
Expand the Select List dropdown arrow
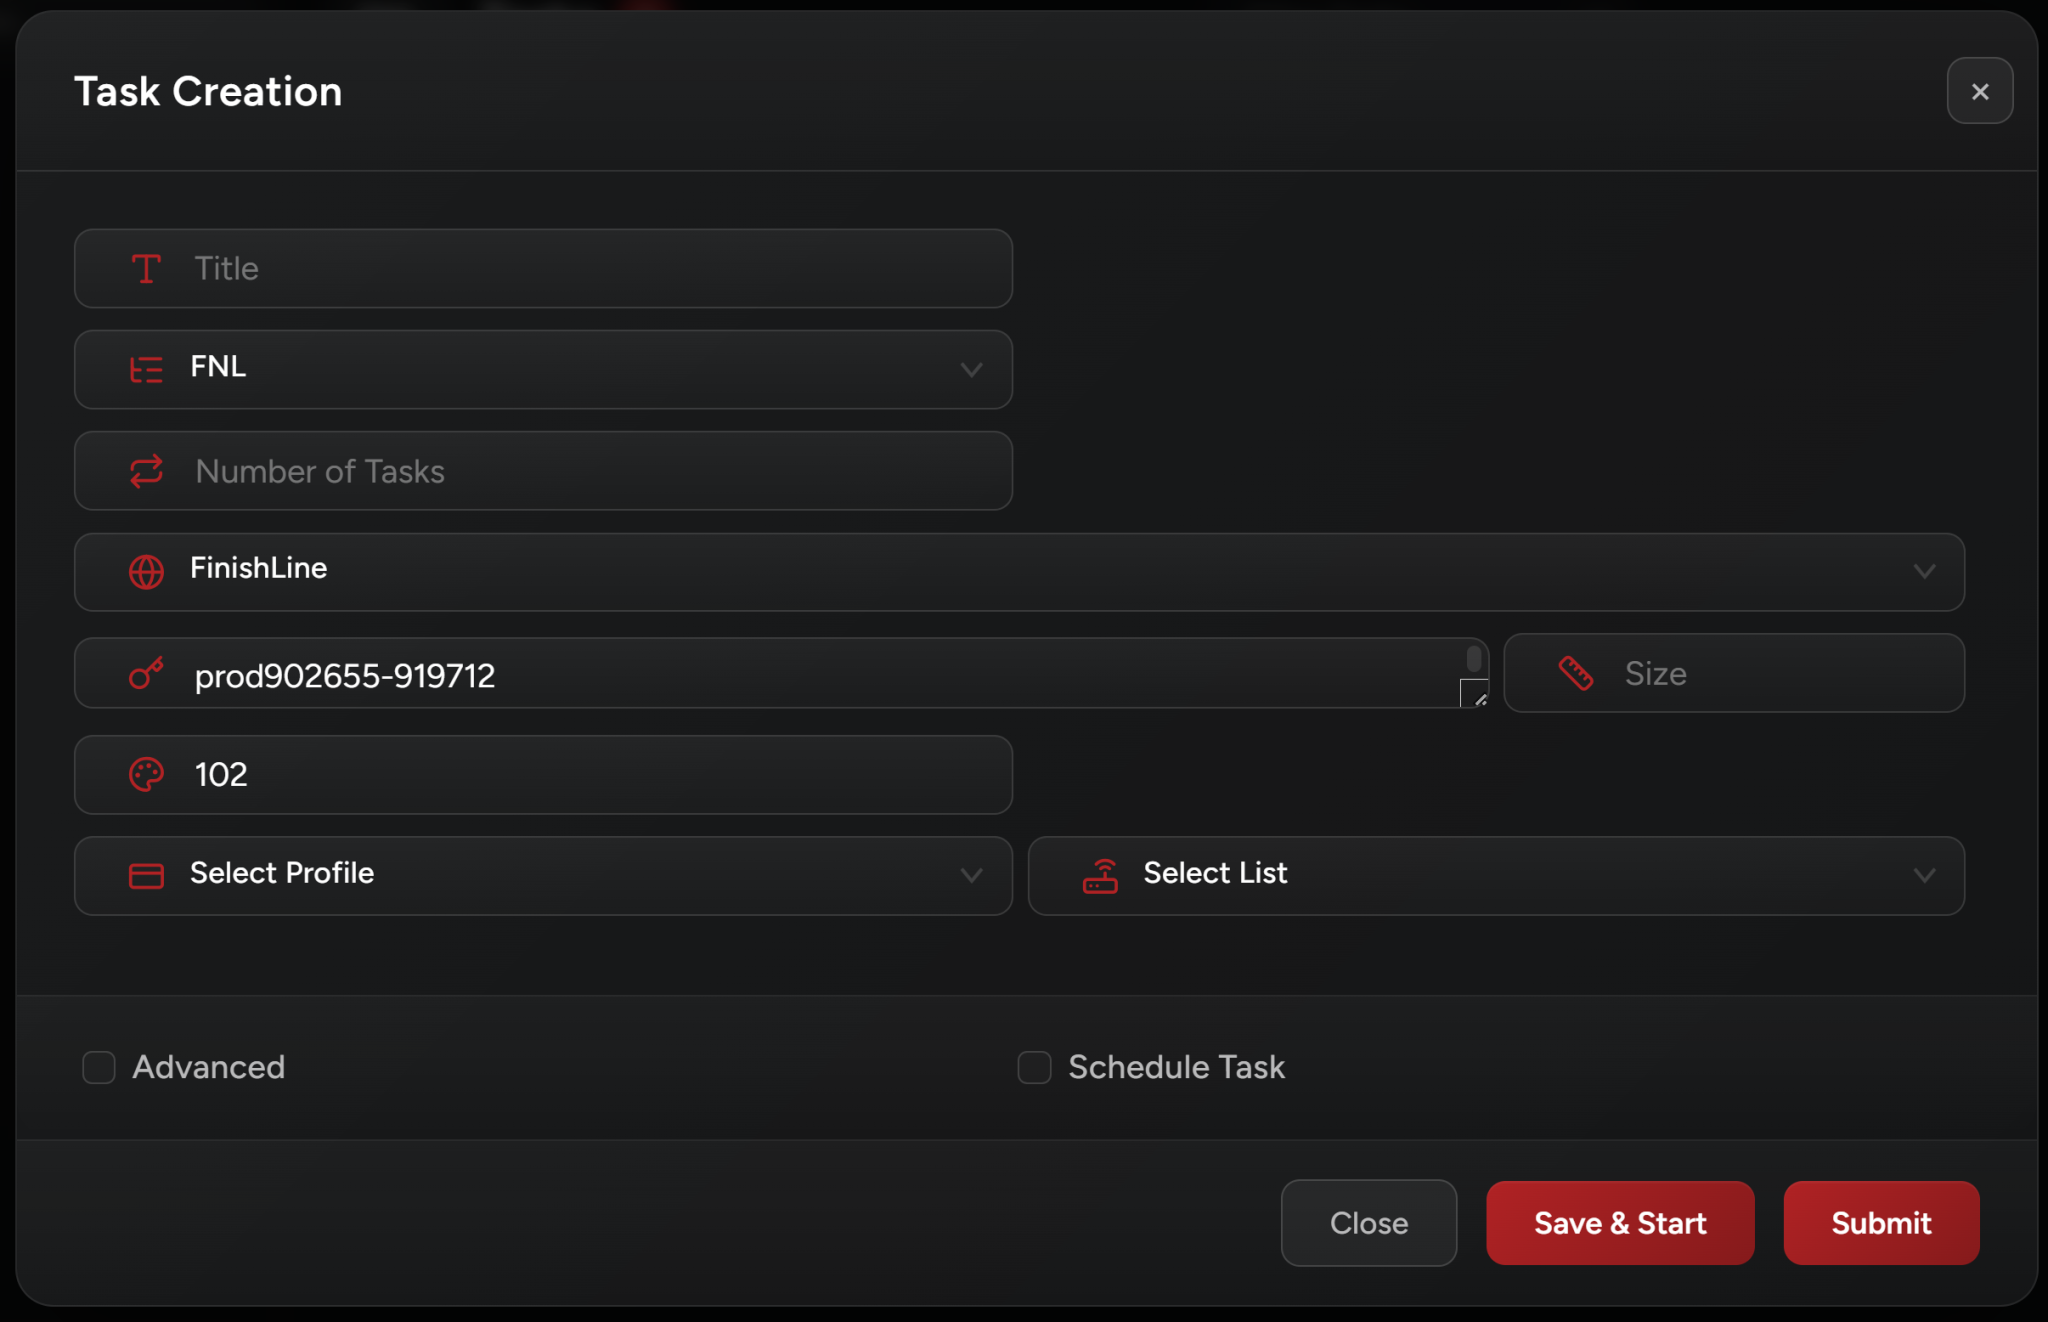point(1924,876)
